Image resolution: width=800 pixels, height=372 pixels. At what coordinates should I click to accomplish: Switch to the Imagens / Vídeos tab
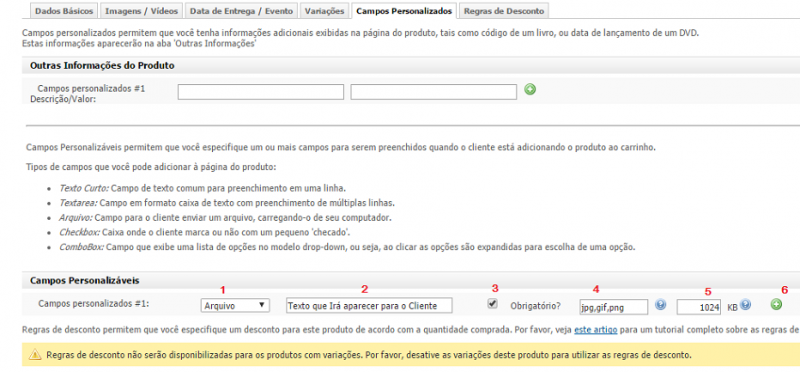pos(141,11)
